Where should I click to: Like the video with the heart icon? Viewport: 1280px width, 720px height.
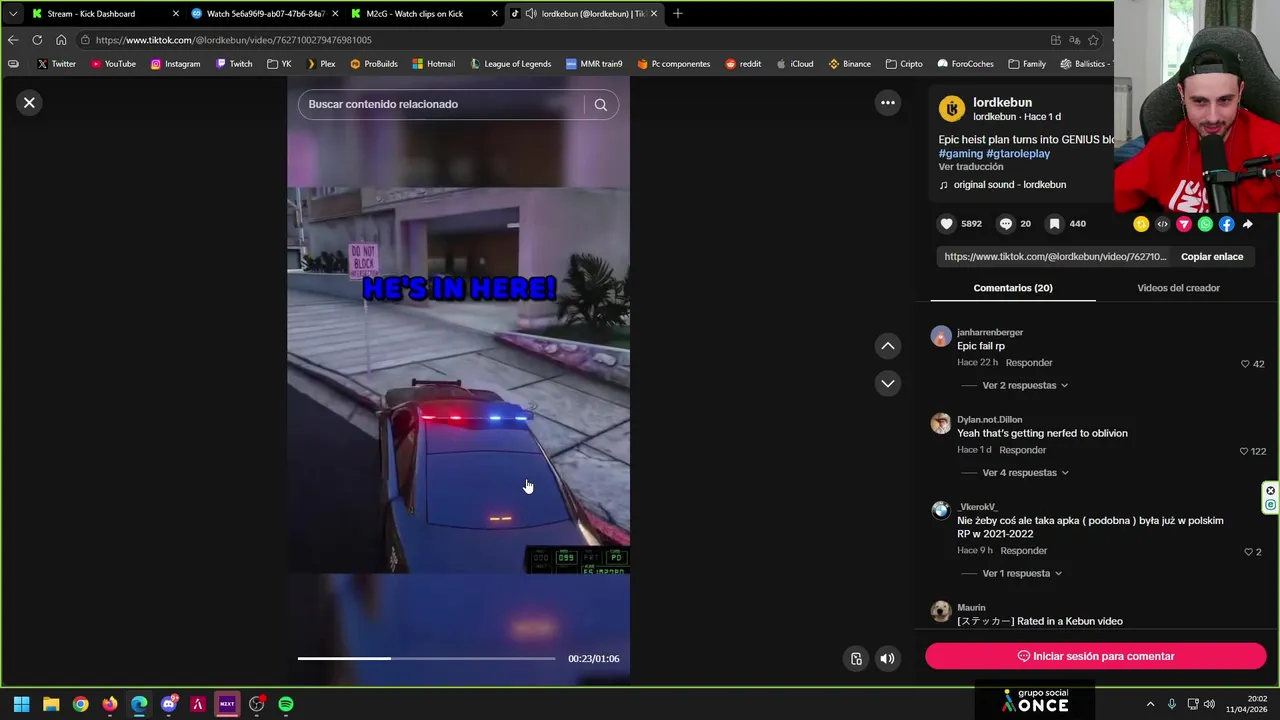click(x=946, y=224)
